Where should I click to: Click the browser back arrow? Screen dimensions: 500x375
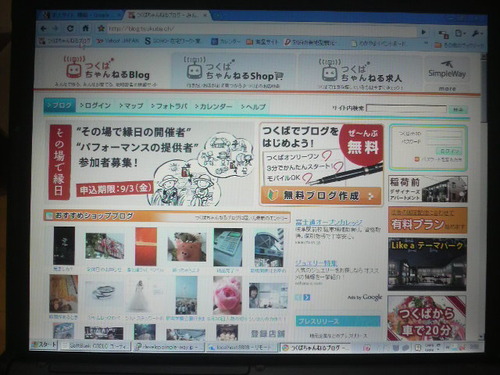click(x=44, y=29)
